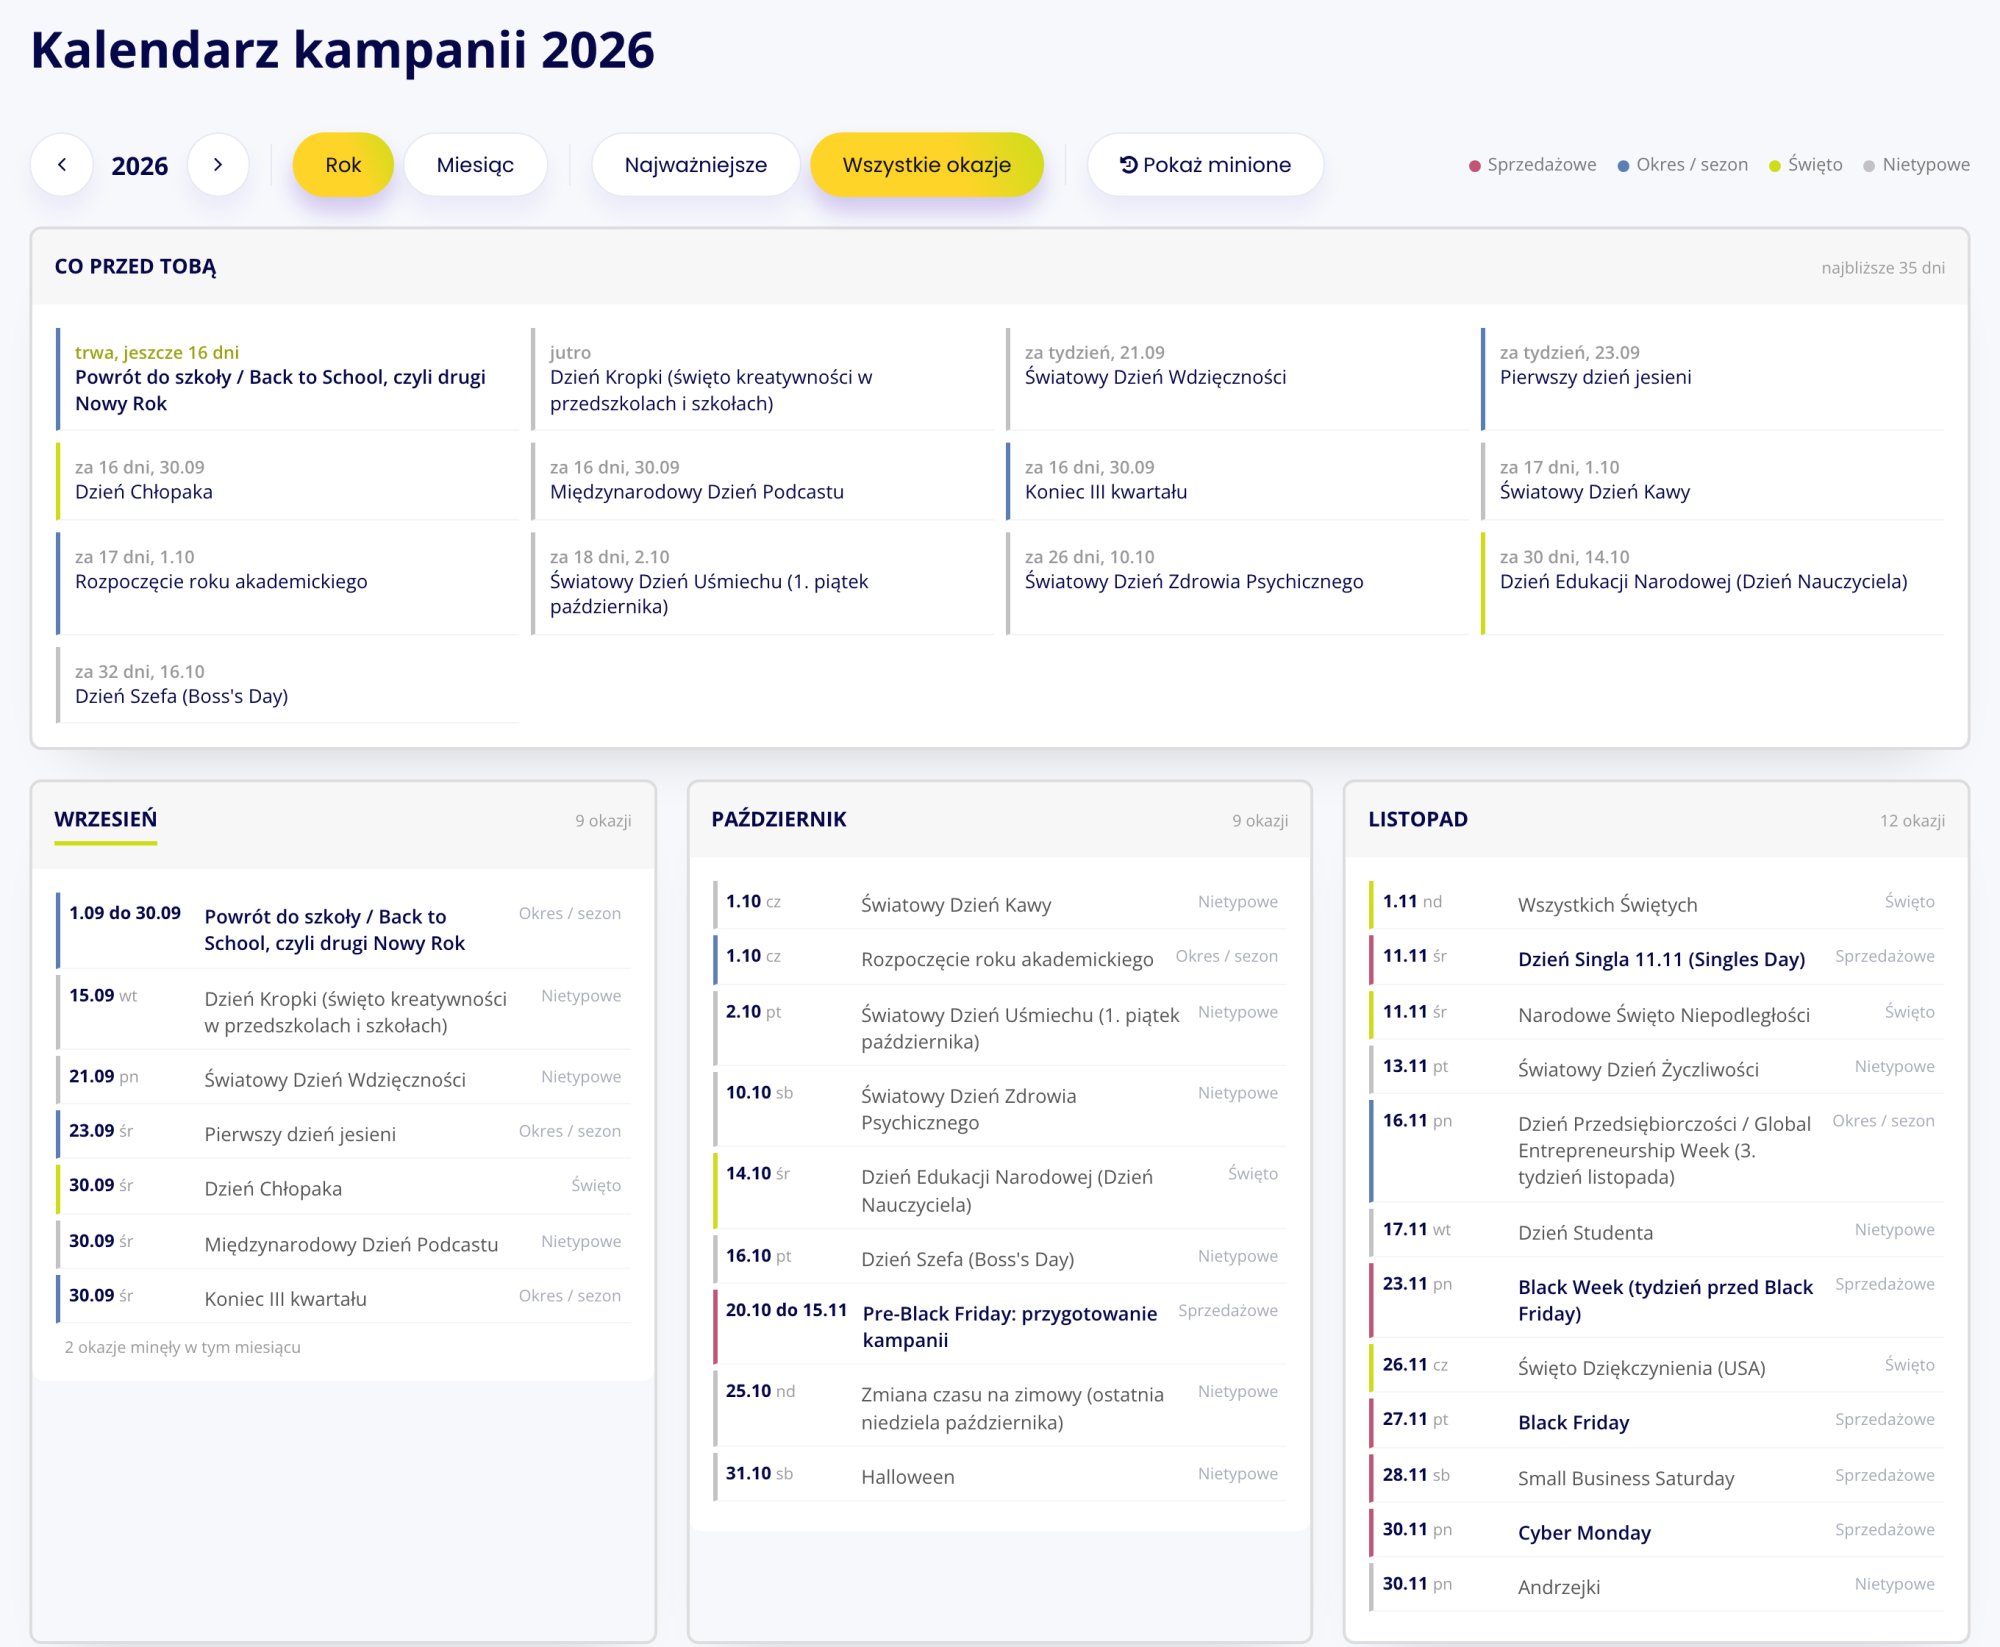Open Dzień Chłopaka upcoming card
The width and height of the screenshot is (2000, 1647).
(x=288, y=481)
